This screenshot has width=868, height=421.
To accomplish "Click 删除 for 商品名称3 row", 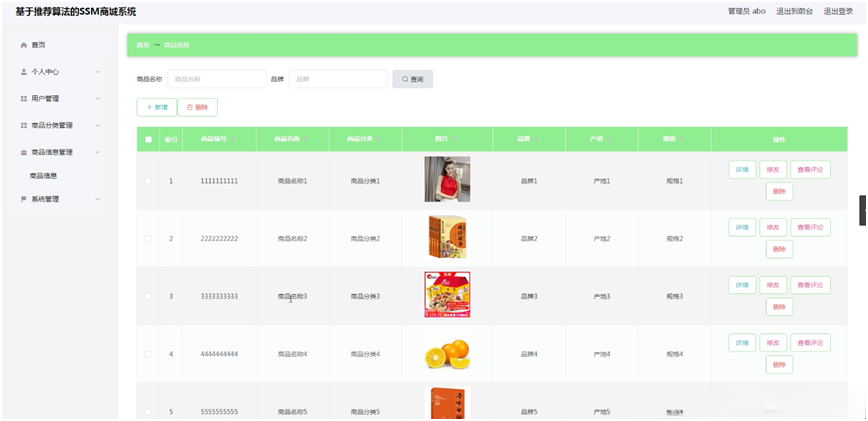I will coord(779,307).
